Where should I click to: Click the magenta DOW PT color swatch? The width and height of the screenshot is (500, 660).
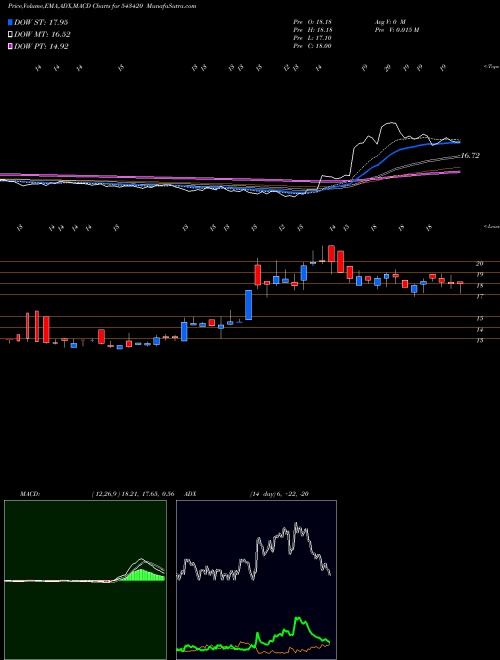[10, 46]
